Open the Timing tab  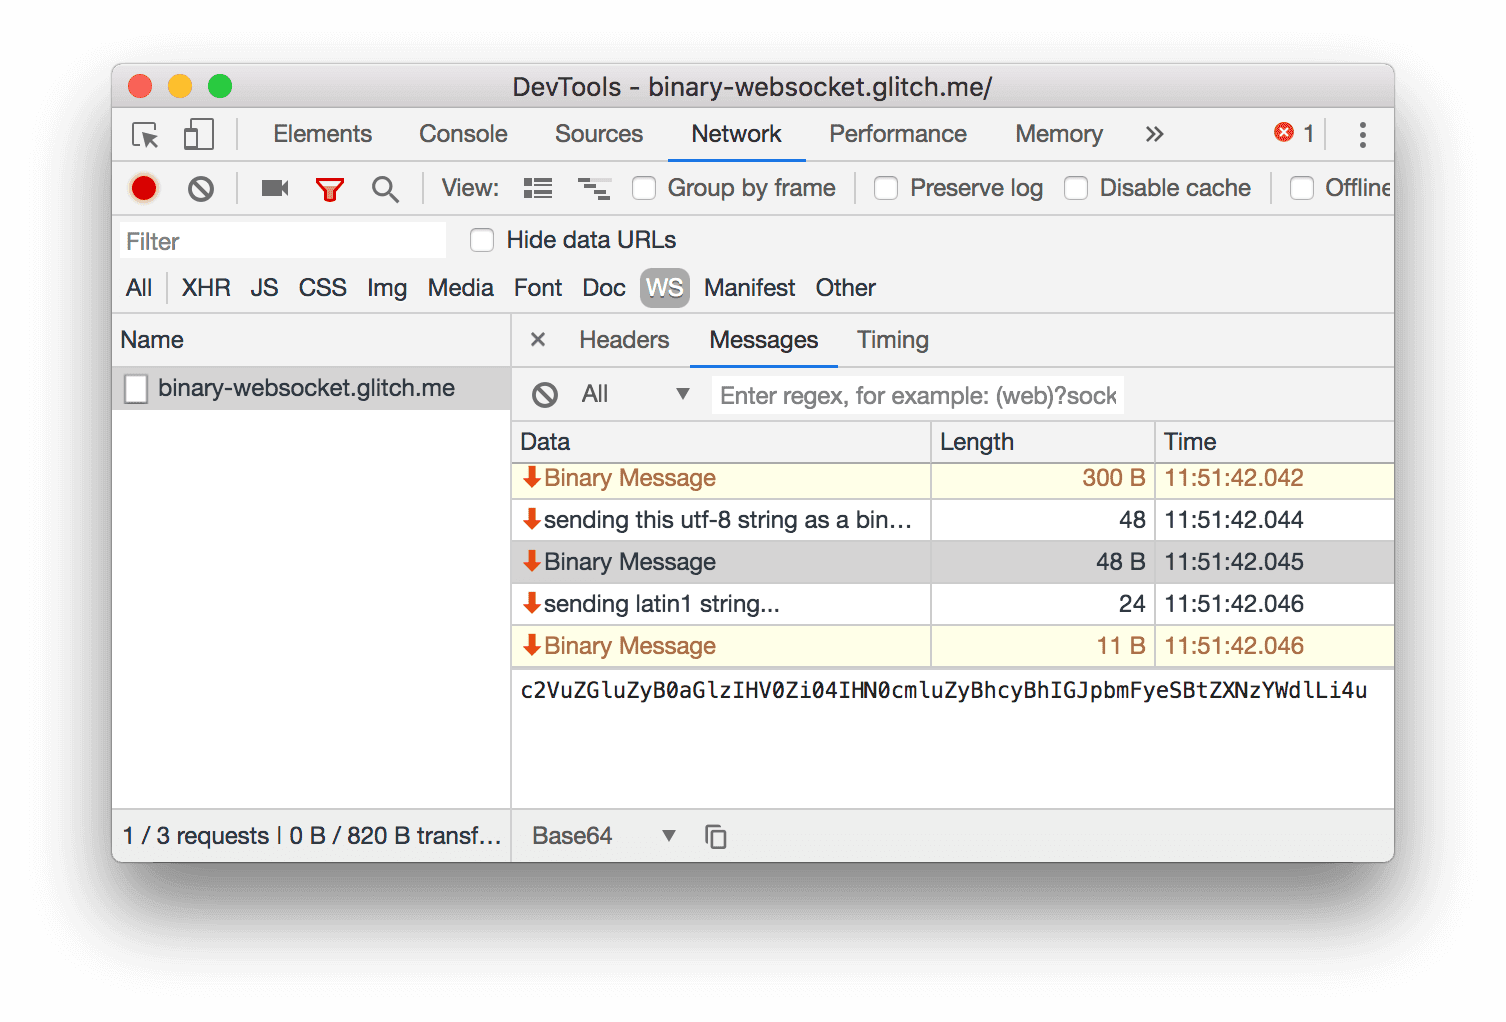(x=892, y=340)
